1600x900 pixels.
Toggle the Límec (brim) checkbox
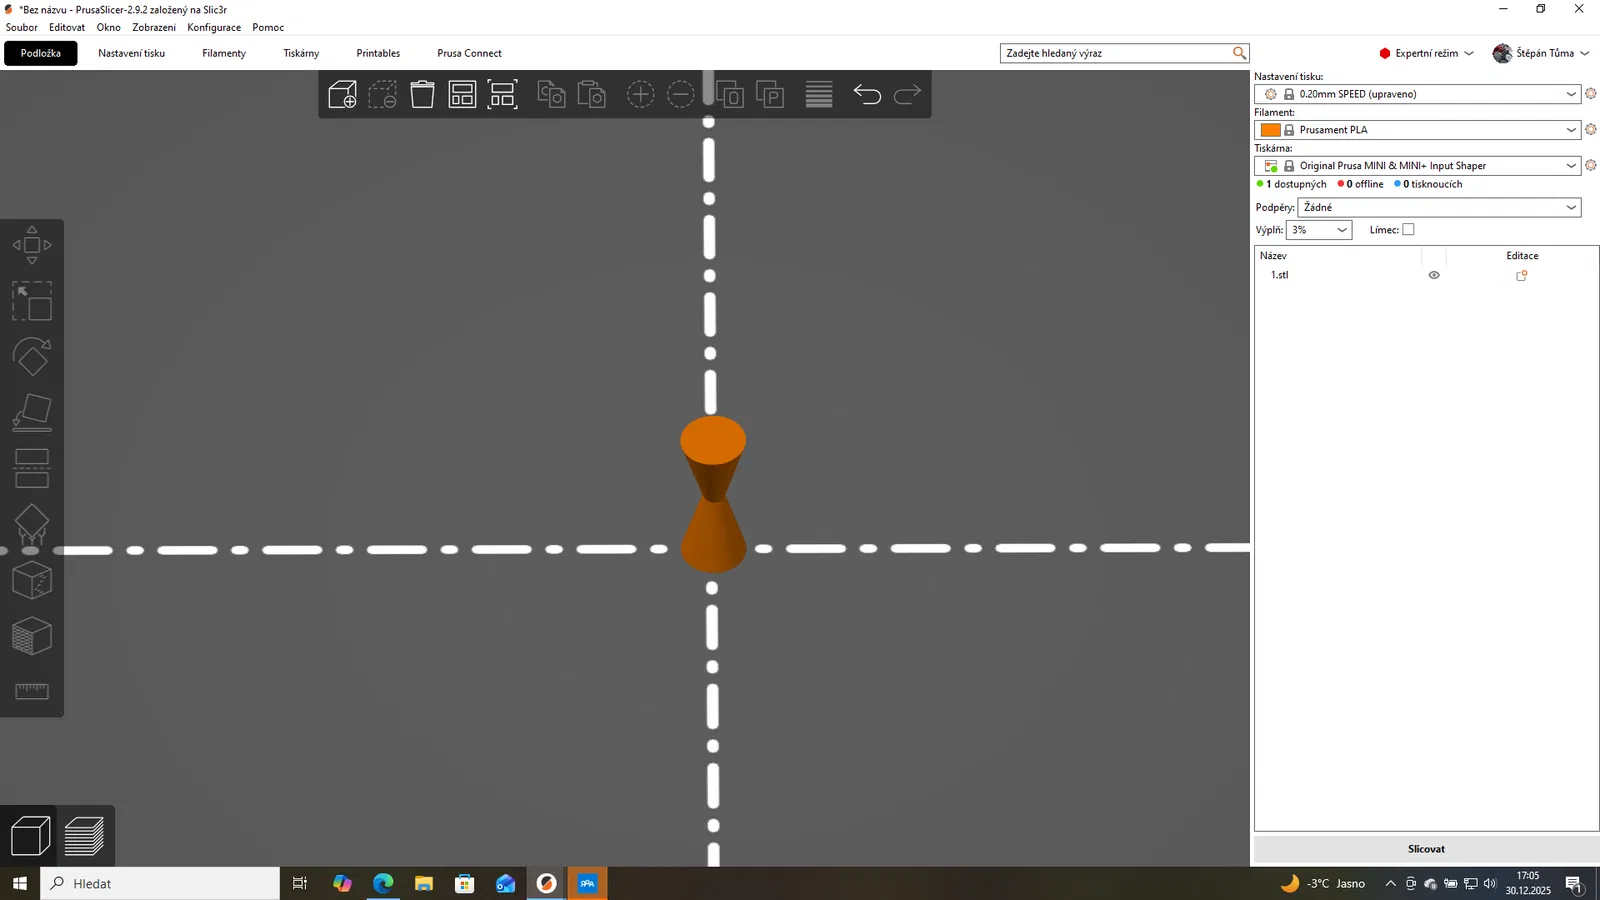pos(1408,230)
